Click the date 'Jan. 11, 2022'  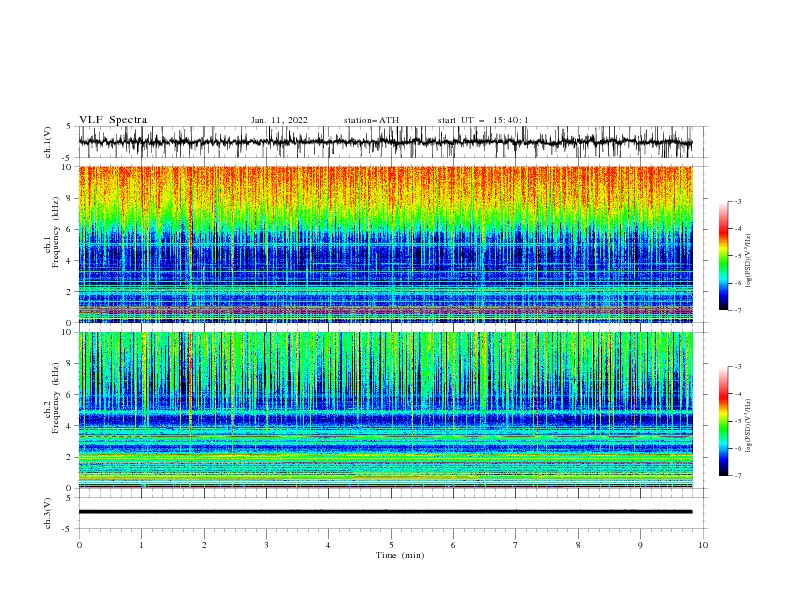(279, 120)
